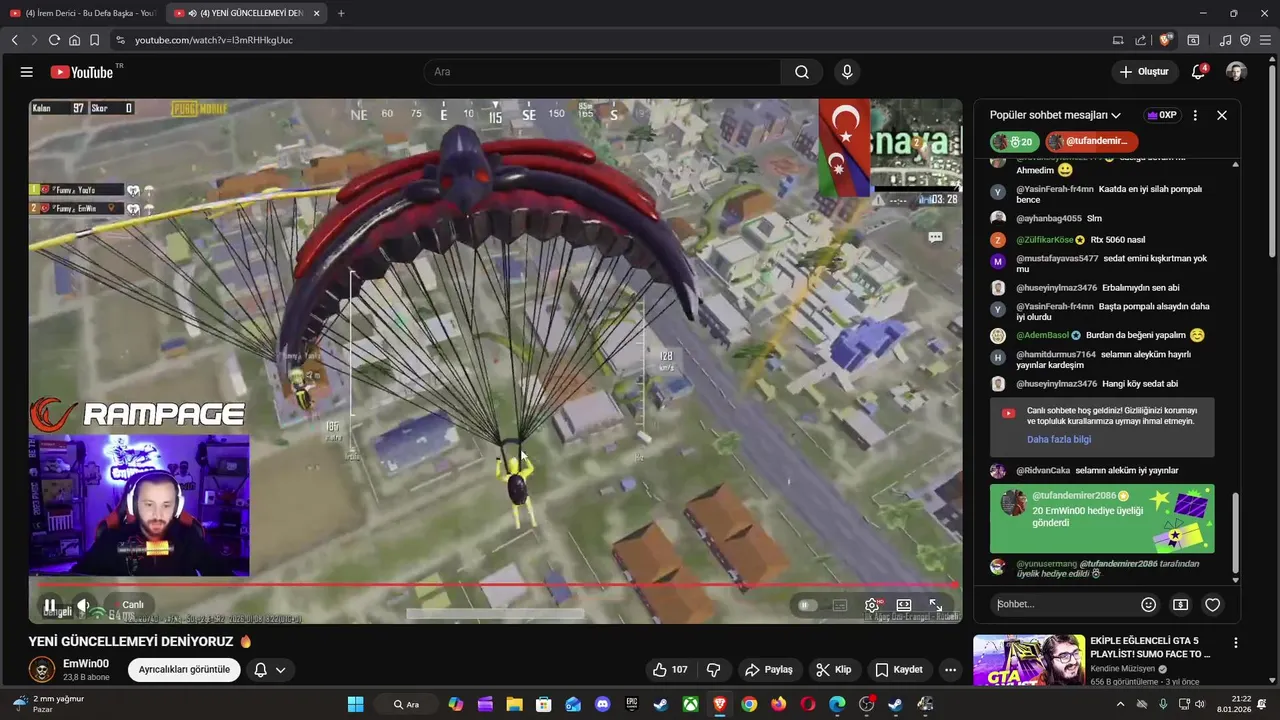
Task: Bookmark this page
Action: point(94,40)
